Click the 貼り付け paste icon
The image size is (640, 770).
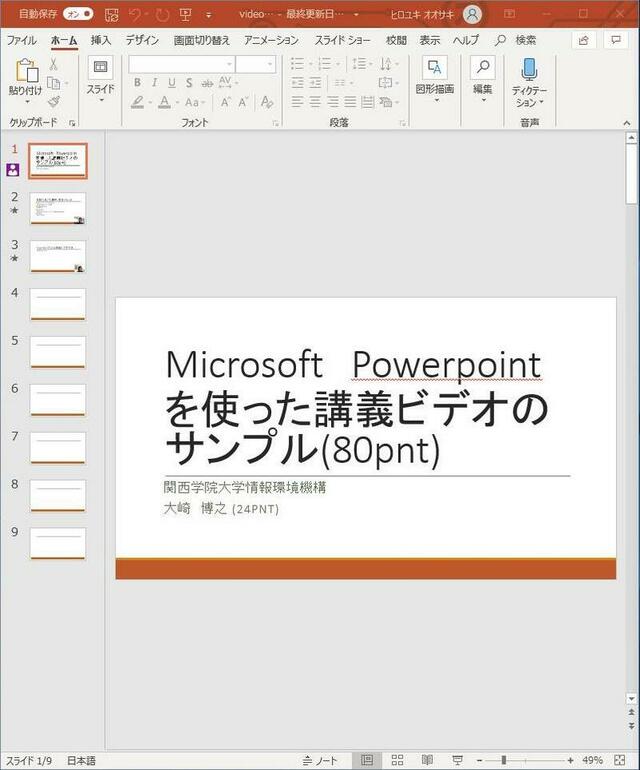click(27, 70)
